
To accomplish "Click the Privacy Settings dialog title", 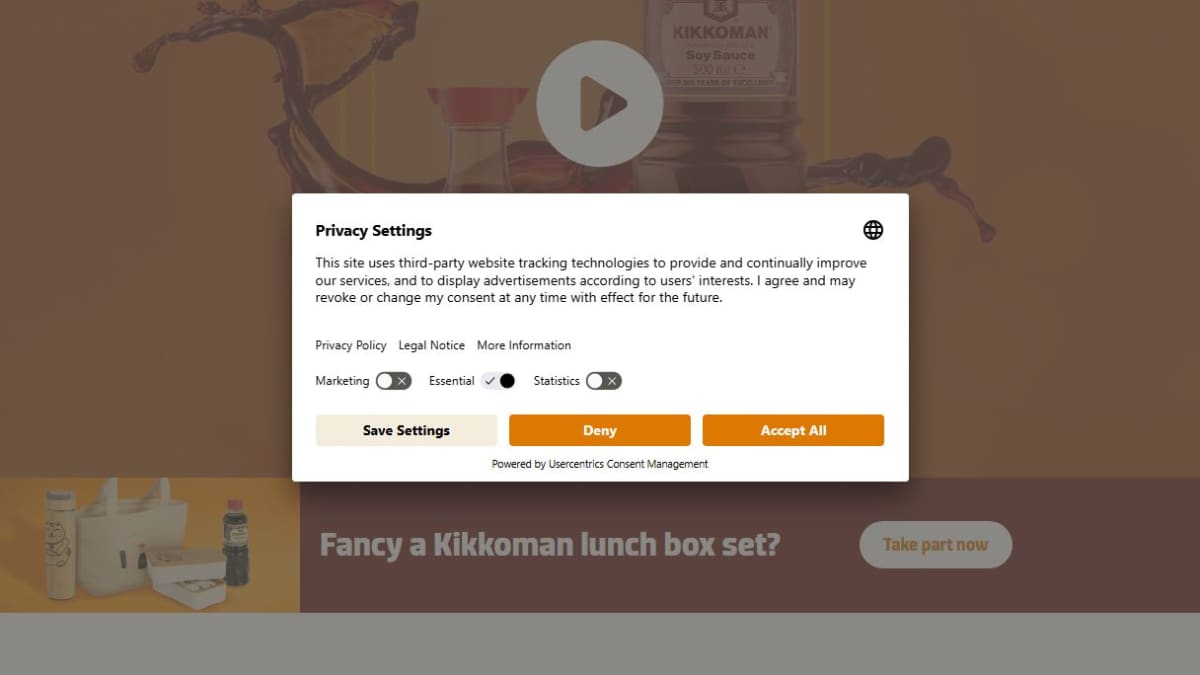I will click(x=374, y=230).
